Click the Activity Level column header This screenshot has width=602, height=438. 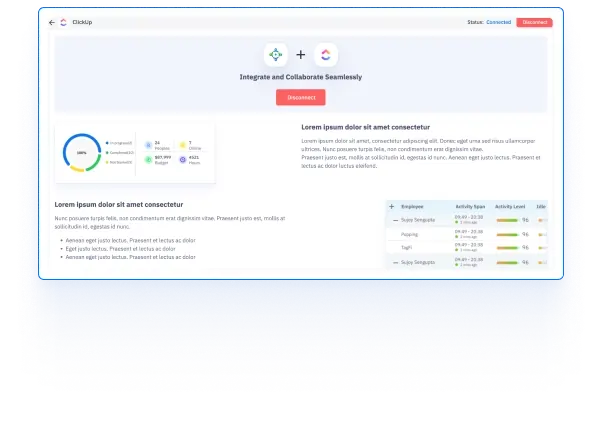point(510,207)
